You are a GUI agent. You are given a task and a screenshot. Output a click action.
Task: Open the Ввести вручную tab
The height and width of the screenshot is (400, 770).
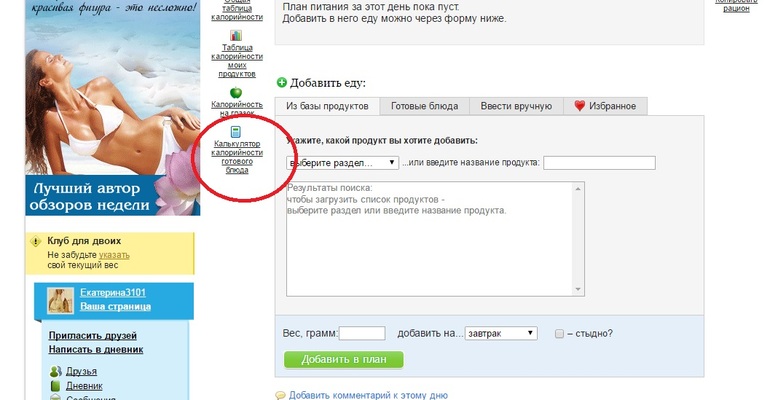click(515, 106)
